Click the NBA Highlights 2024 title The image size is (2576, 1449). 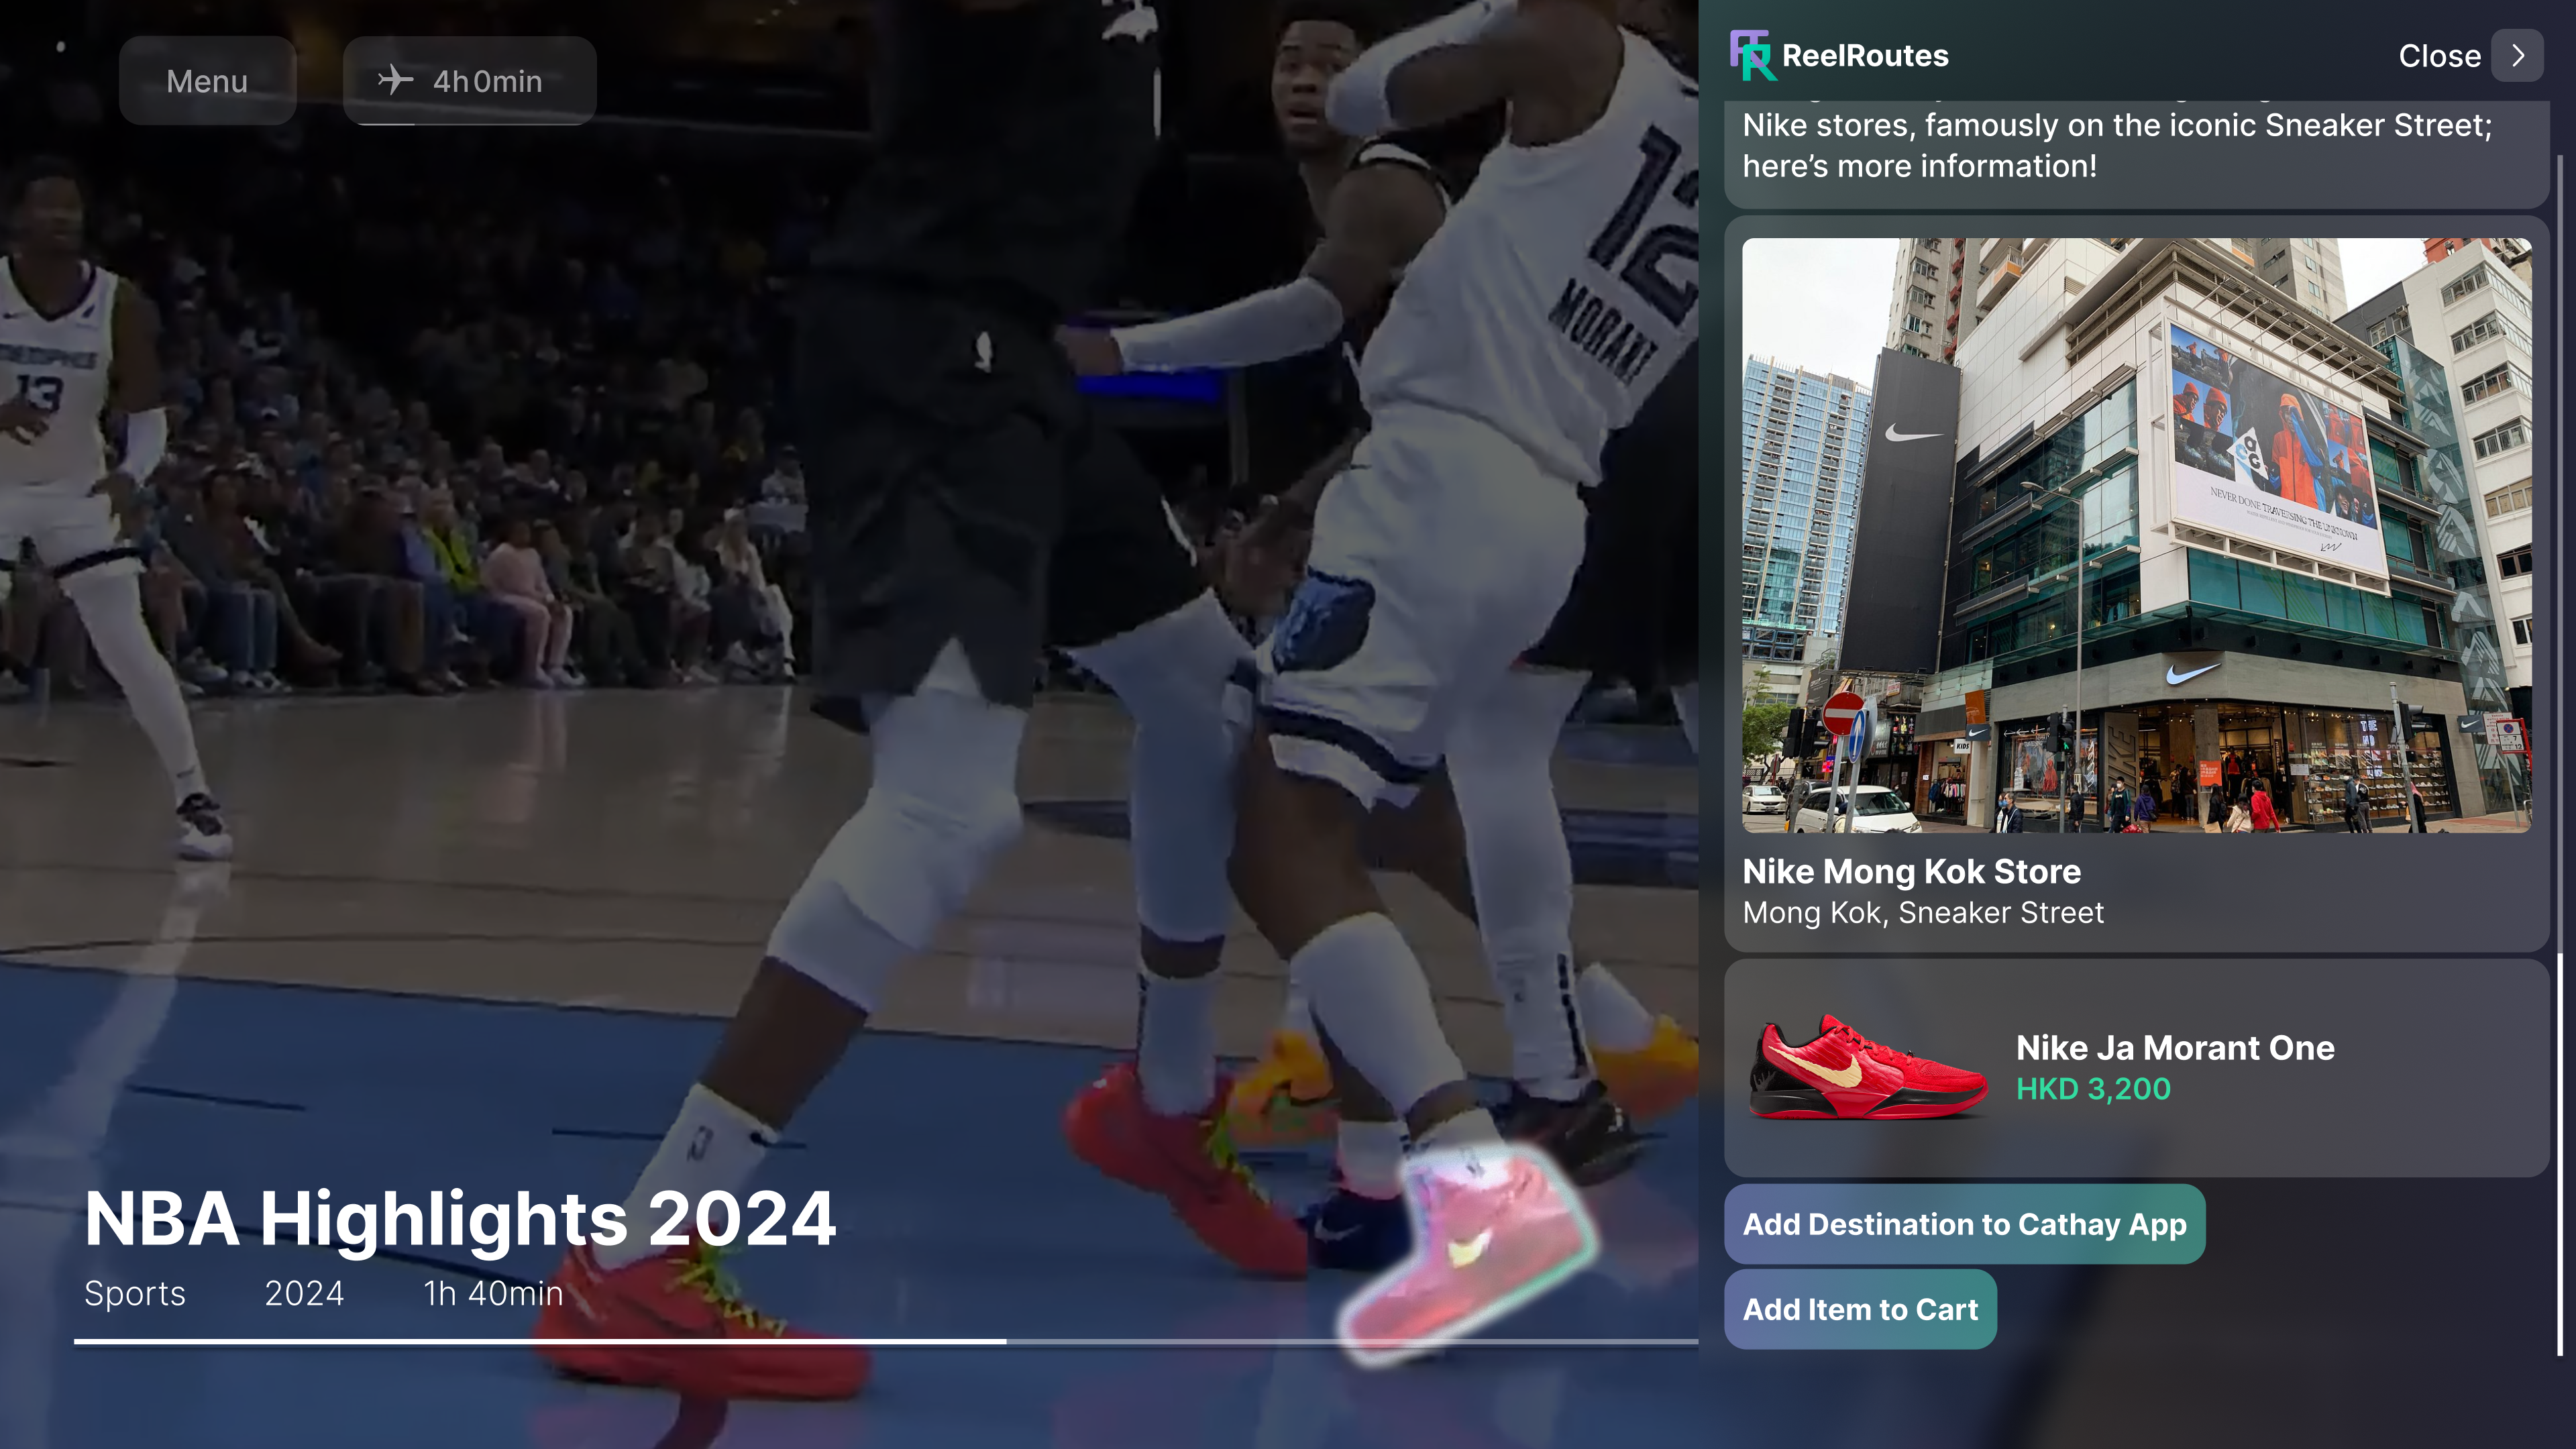[460, 1219]
